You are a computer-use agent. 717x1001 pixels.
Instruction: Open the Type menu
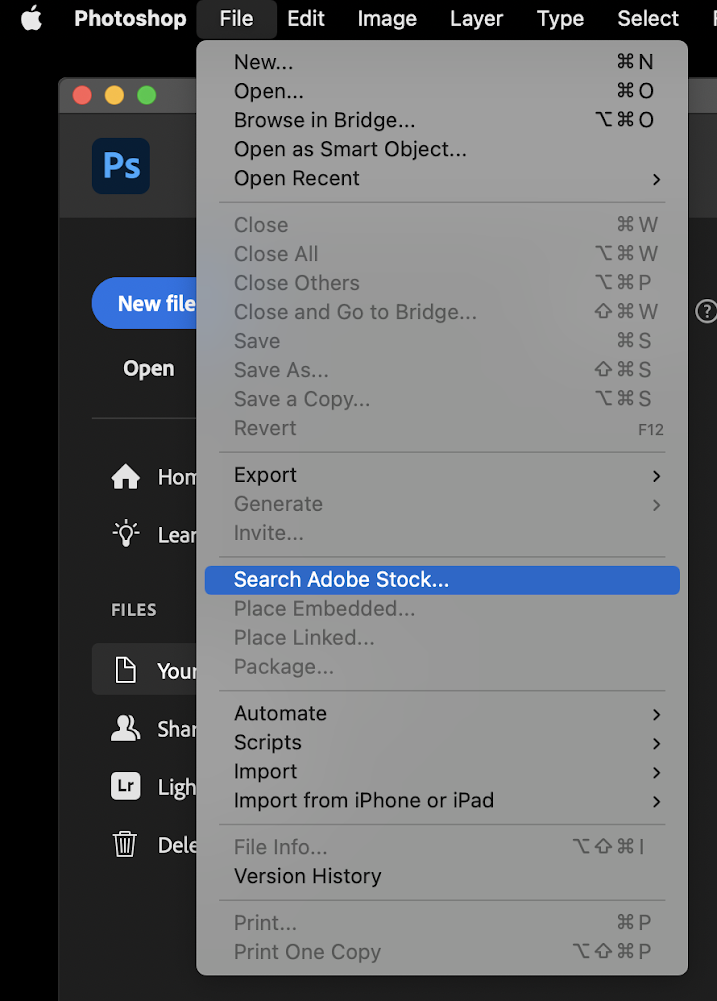coord(560,19)
